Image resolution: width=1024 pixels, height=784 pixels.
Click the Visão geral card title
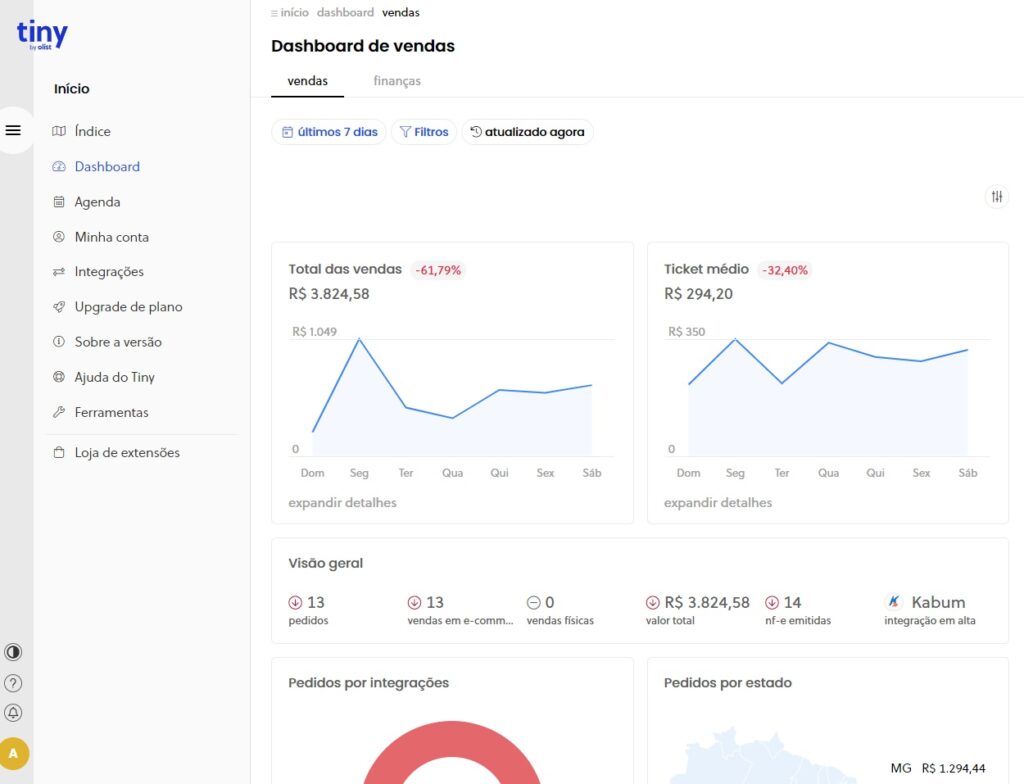[x=325, y=563]
